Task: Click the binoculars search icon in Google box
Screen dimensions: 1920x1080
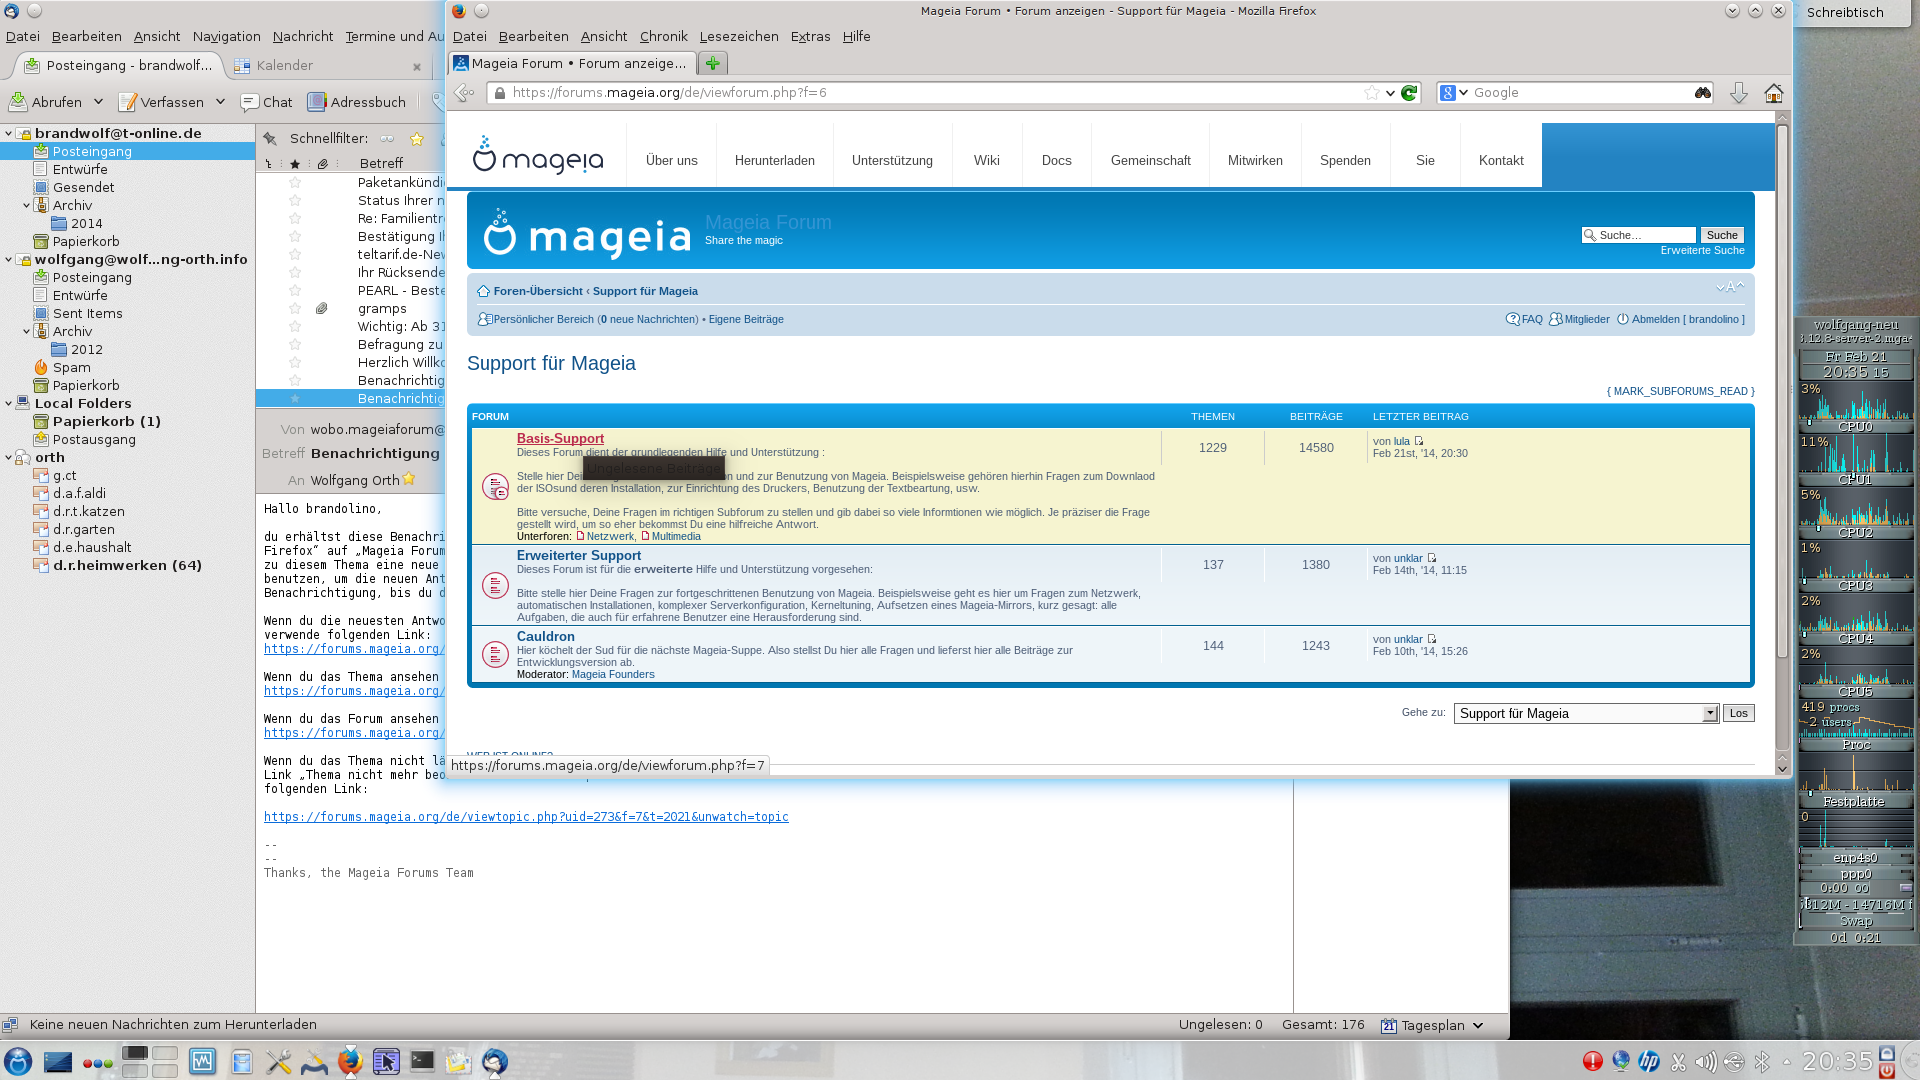Action: (1702, 93)
